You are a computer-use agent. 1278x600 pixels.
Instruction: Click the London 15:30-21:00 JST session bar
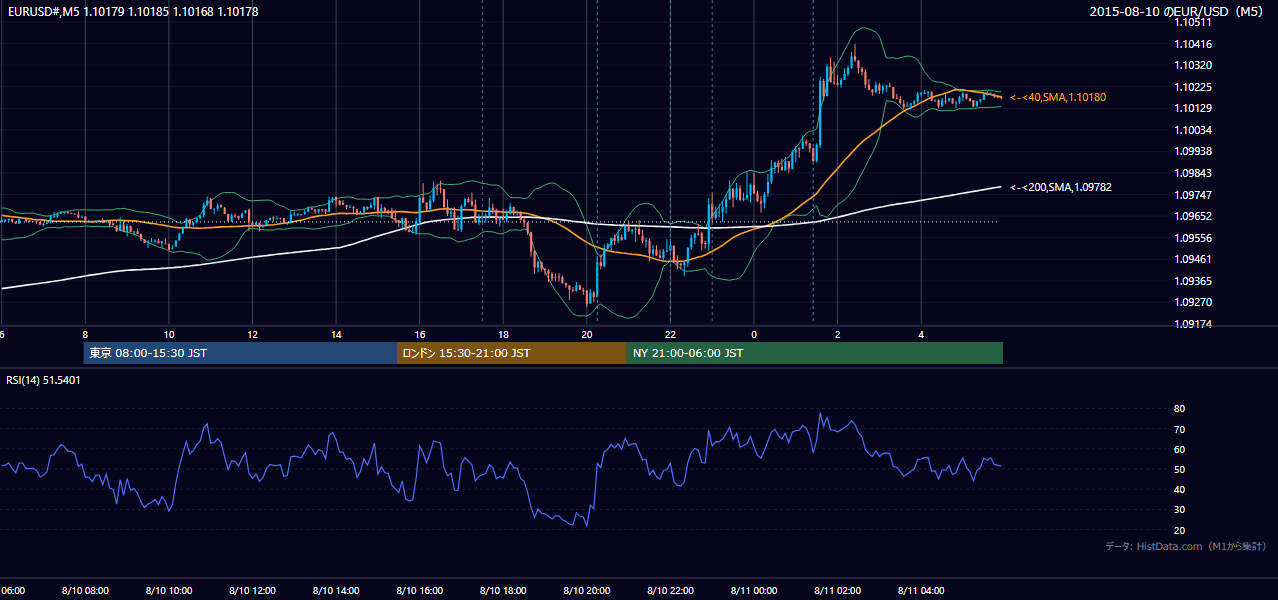coord(512,353)
